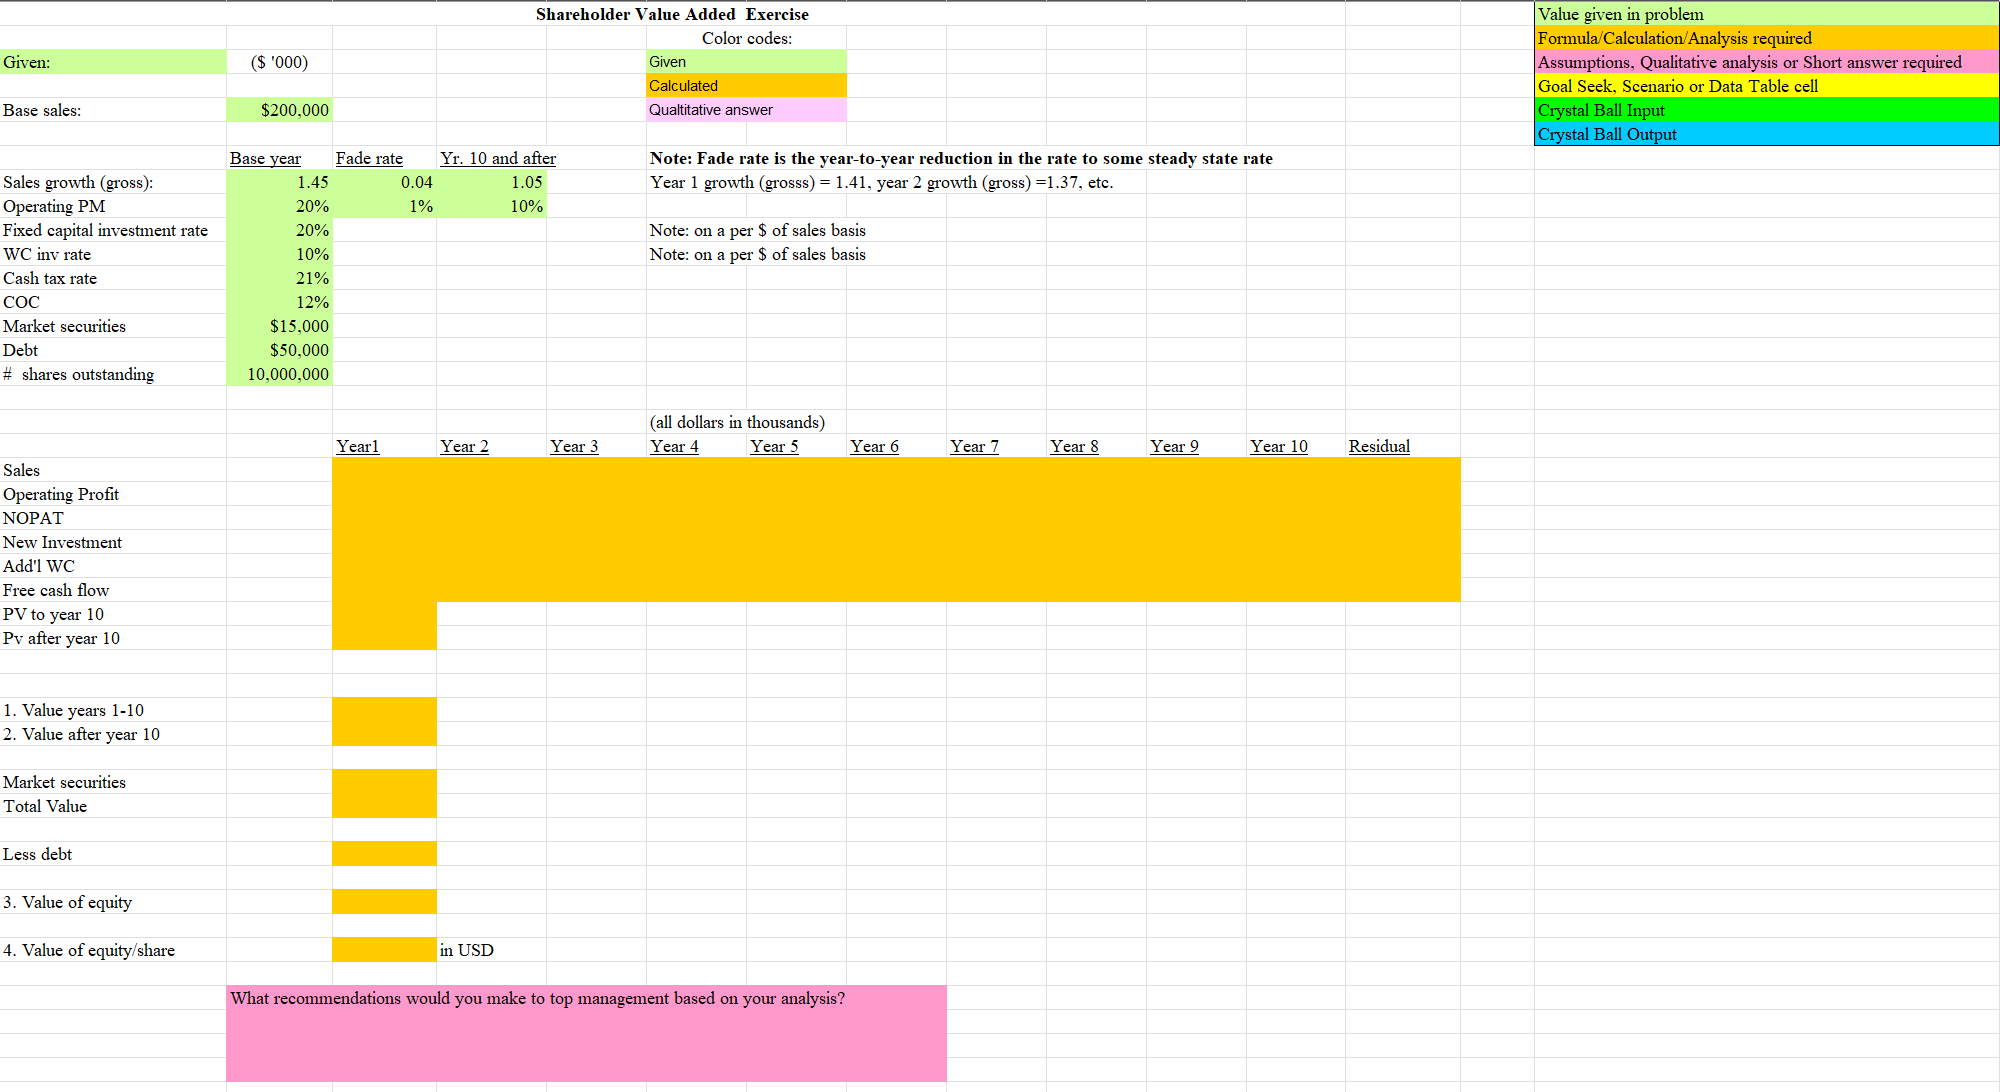Select the Operating PM 20% cell
2000x1092 pixels.
tap(280, 206)
